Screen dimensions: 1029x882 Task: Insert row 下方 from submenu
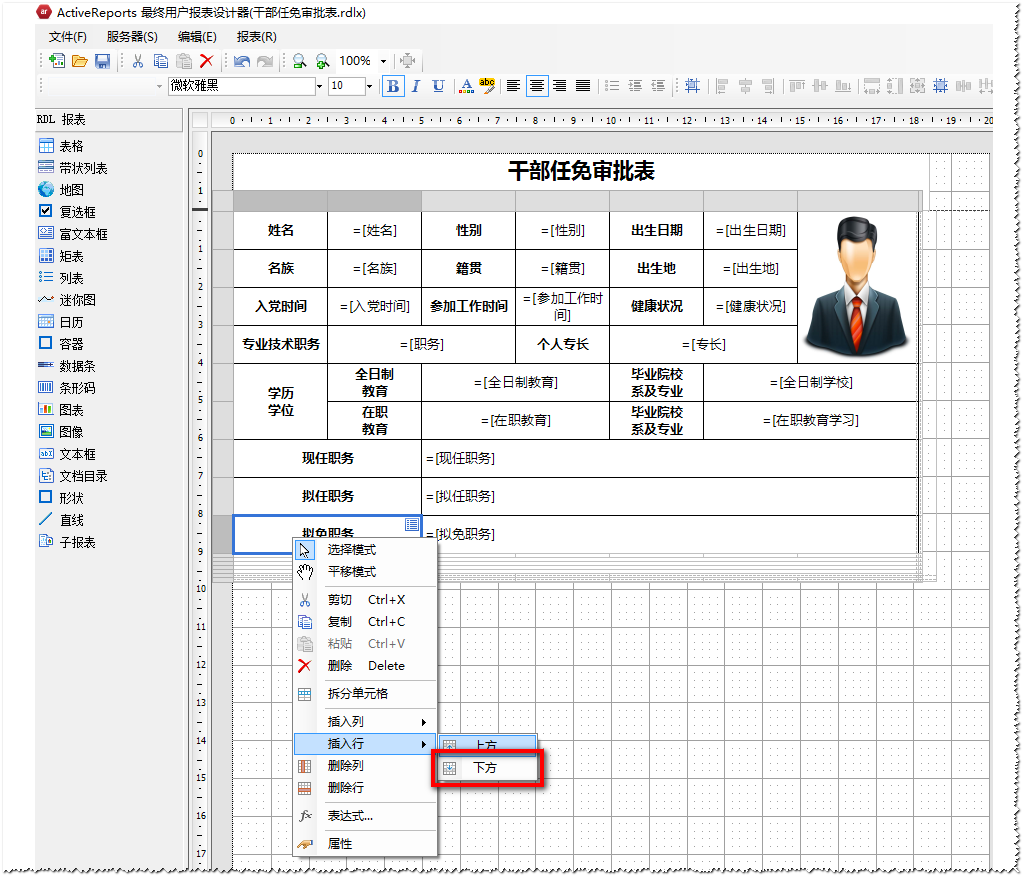488,768
